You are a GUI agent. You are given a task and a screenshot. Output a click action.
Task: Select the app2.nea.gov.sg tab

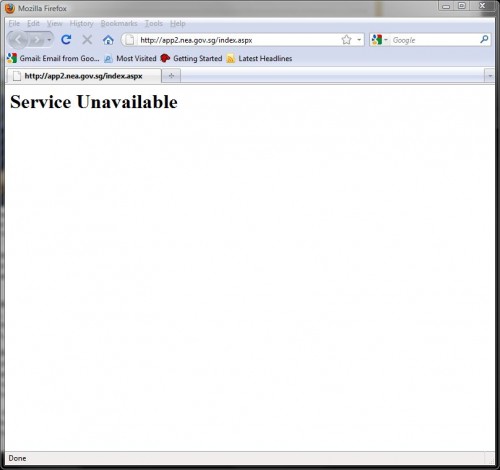tap(84, 76)
